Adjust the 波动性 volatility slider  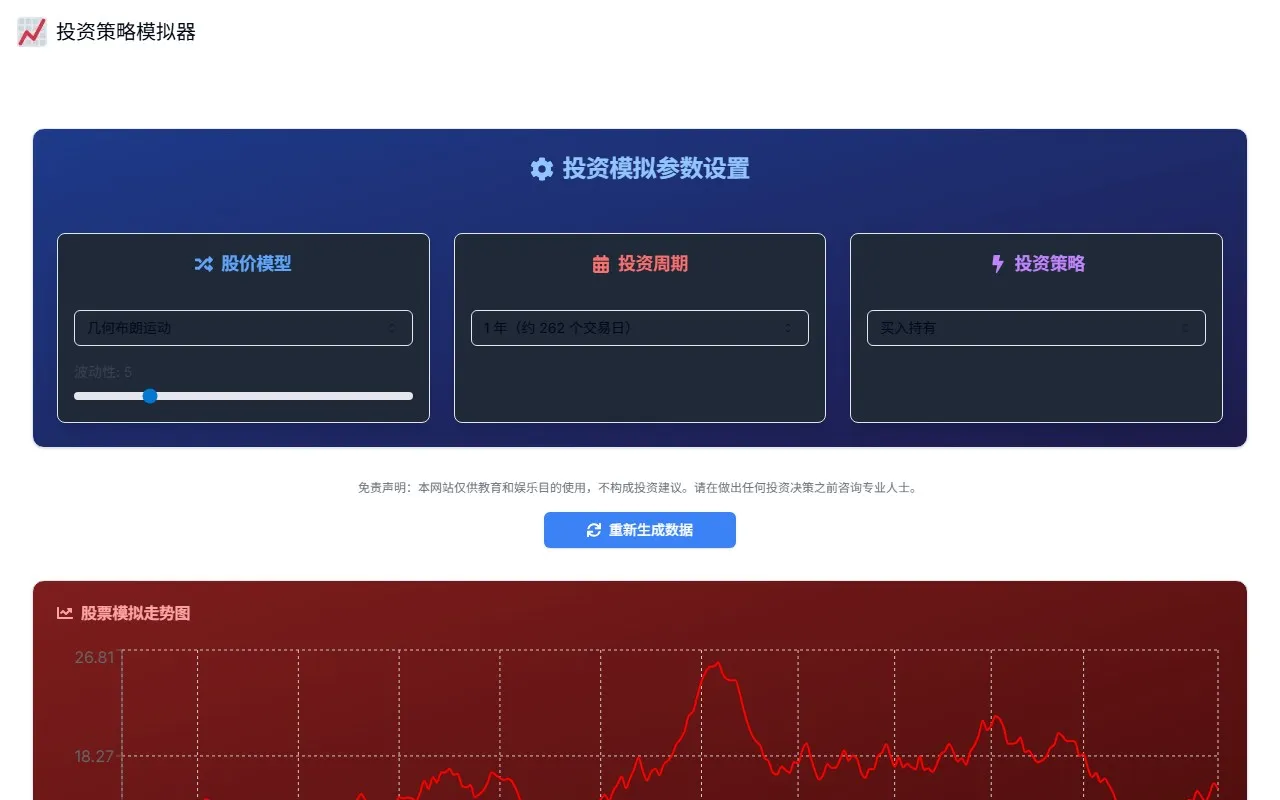(x=242, y=396)
